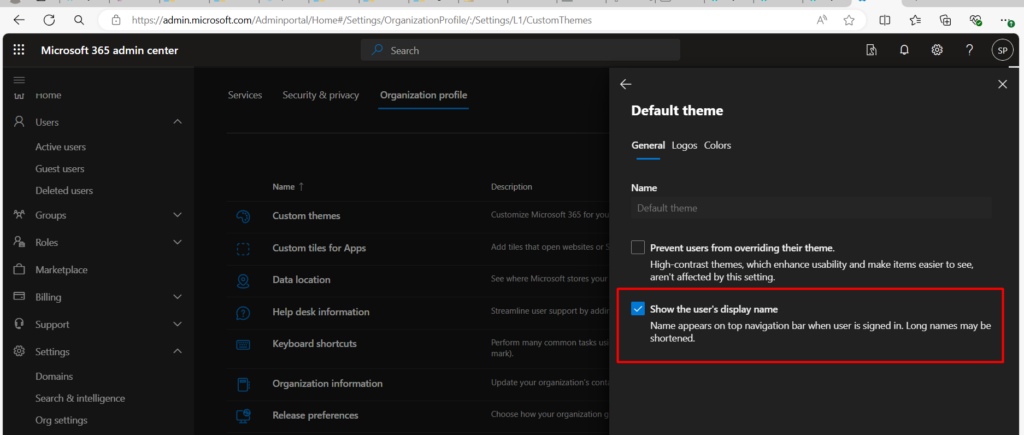Open the help question mark

(x=970, y=50)
